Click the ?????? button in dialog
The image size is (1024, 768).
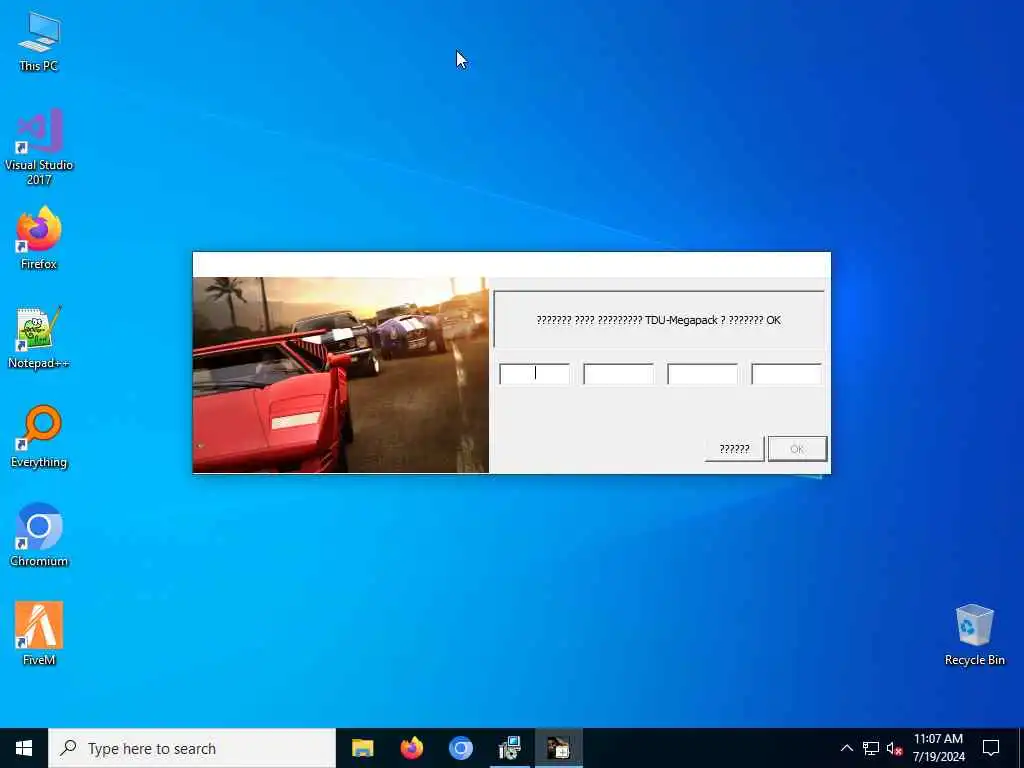734,449
